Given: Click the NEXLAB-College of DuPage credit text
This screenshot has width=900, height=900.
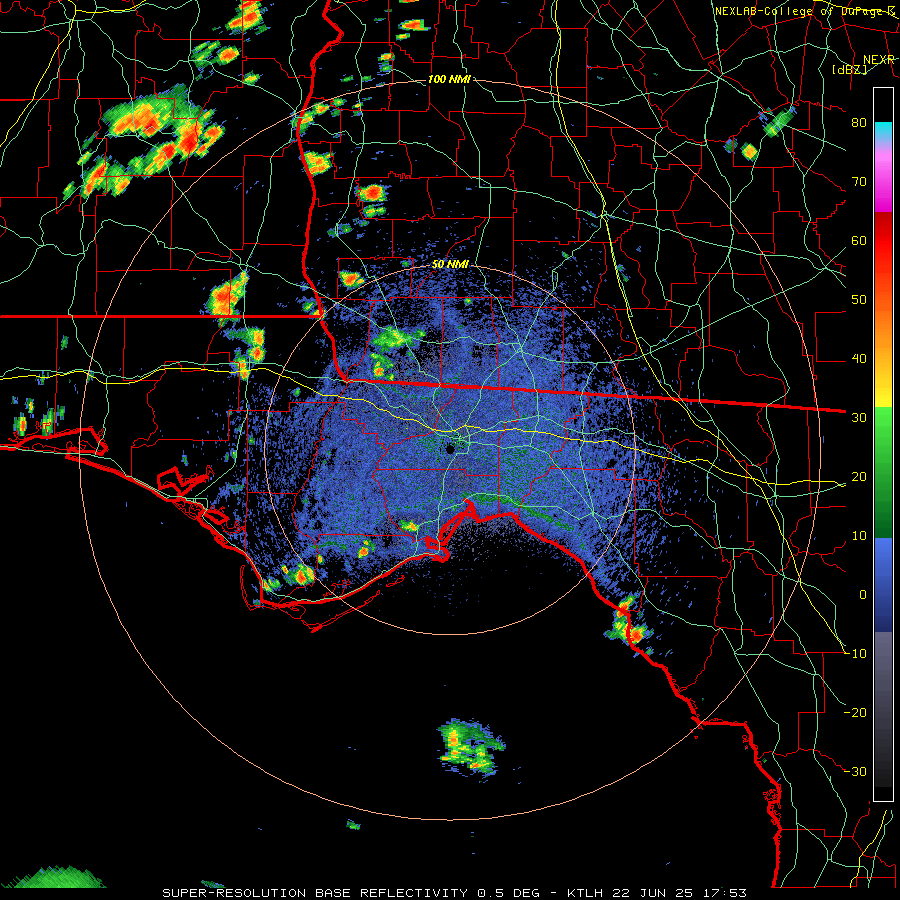Looking at the screenshot, I should pyautogui.click(x=805, y=11).
